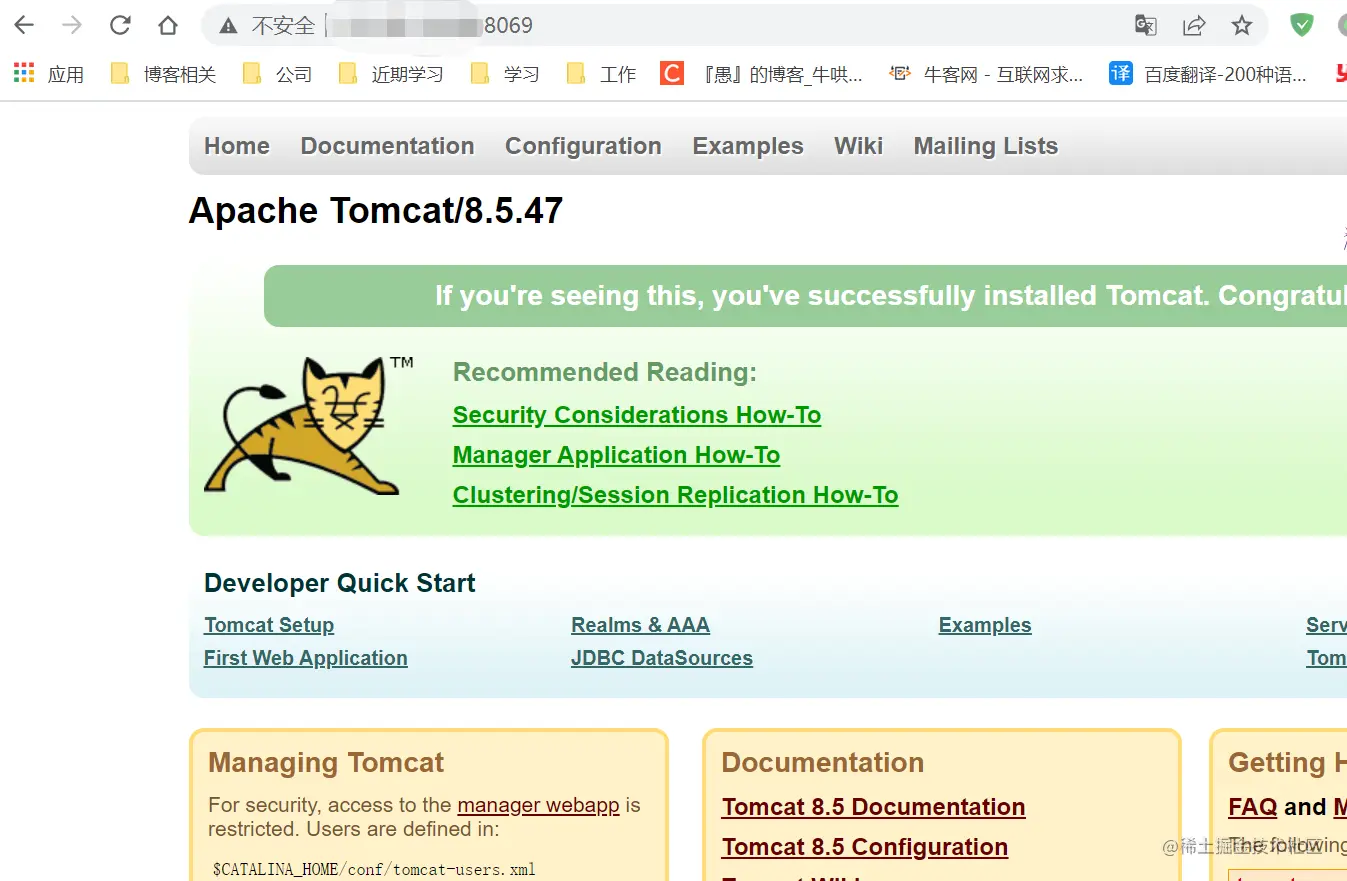1347x881 pixels.
Task: Go to the browser home page icon
Action: click(x=168, y=26)
